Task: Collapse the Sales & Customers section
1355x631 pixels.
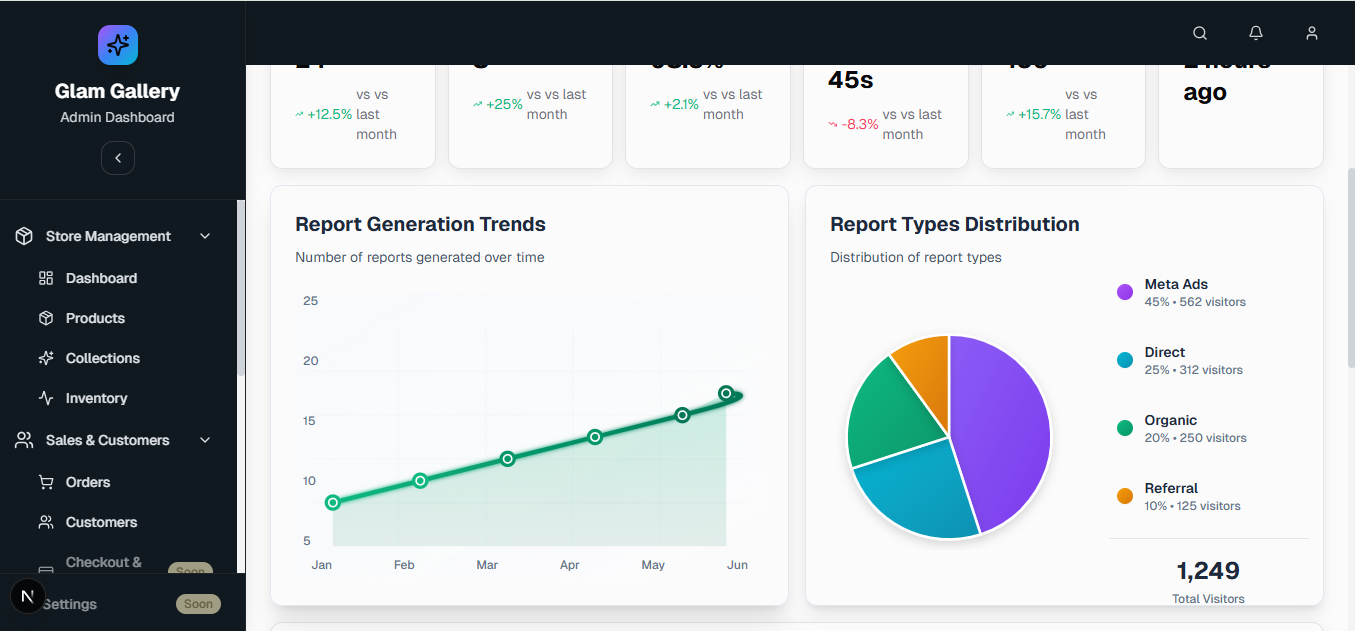Action: (x=205, y=440)
